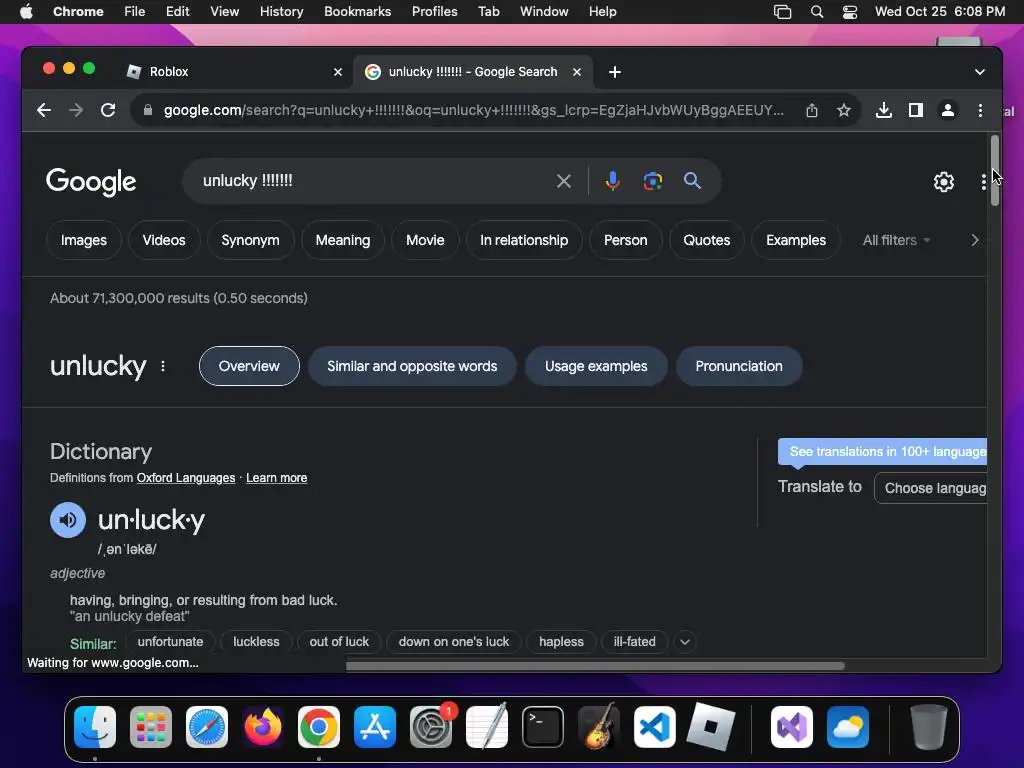Open the share page icon in address bar

812,110
